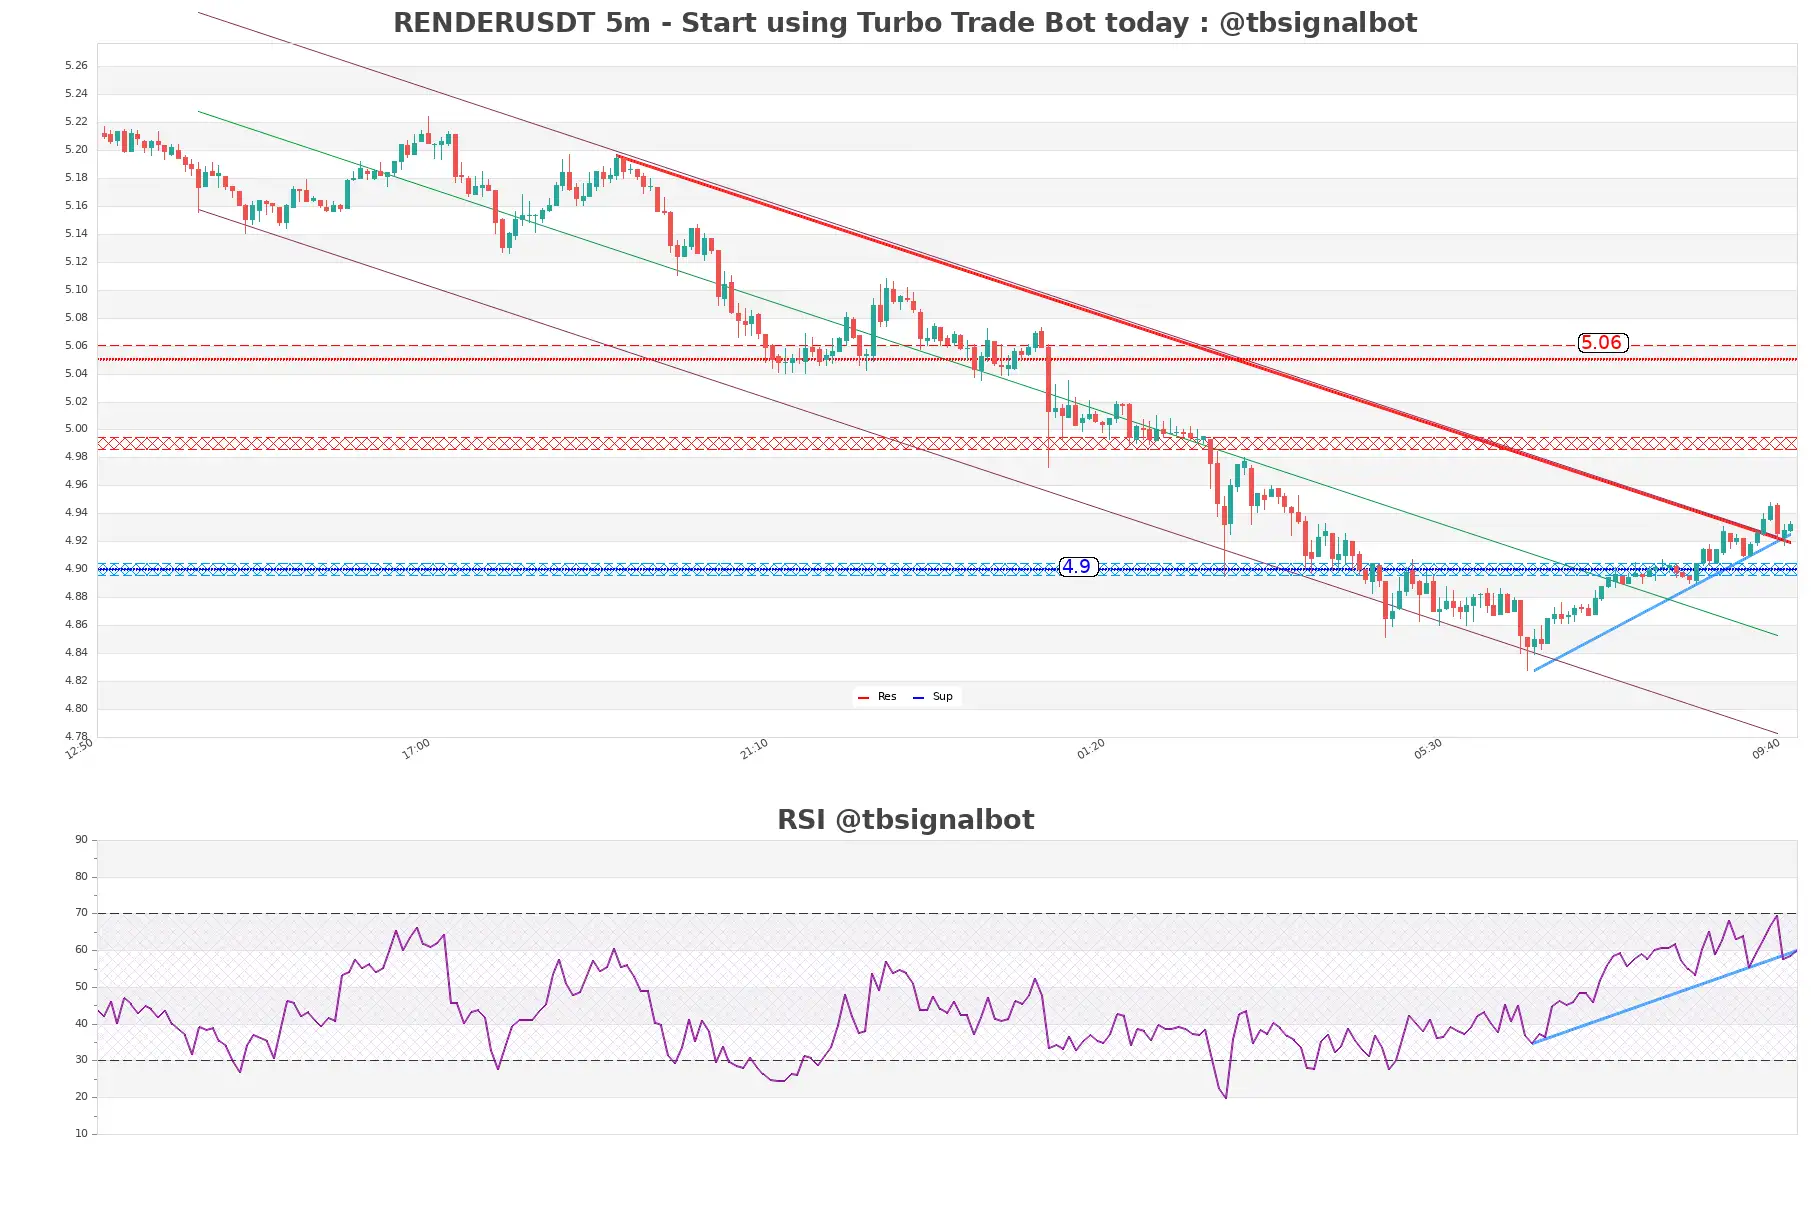Click the 5.06 resistance price label
Image resolution: width=1811 pixels, height=1208 pixels.
pos(1602,343)
